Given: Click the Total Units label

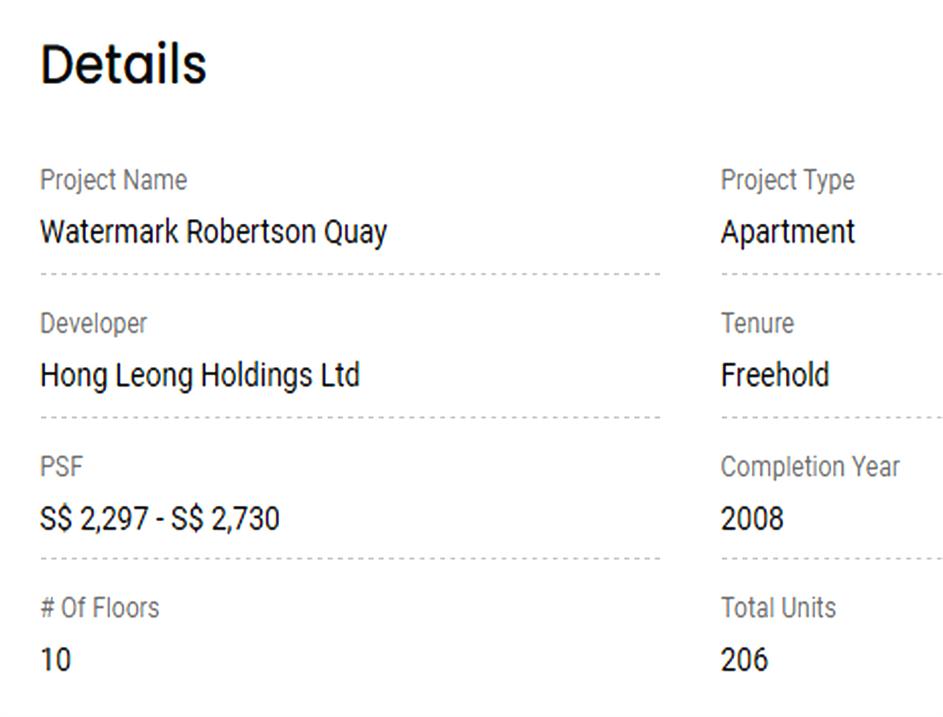Looking at the screenshot, I should point(778,608).
